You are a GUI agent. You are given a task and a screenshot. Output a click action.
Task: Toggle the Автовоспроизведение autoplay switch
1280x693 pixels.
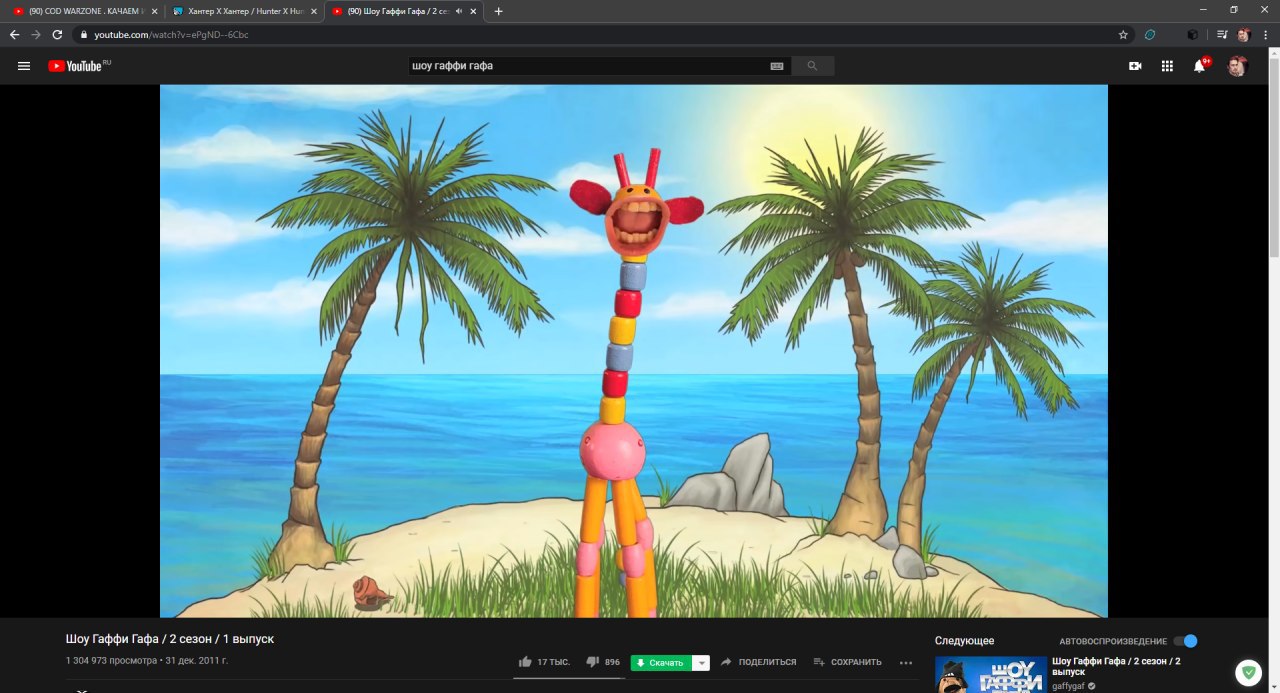pyautogui.click(x=1185, y=641)
